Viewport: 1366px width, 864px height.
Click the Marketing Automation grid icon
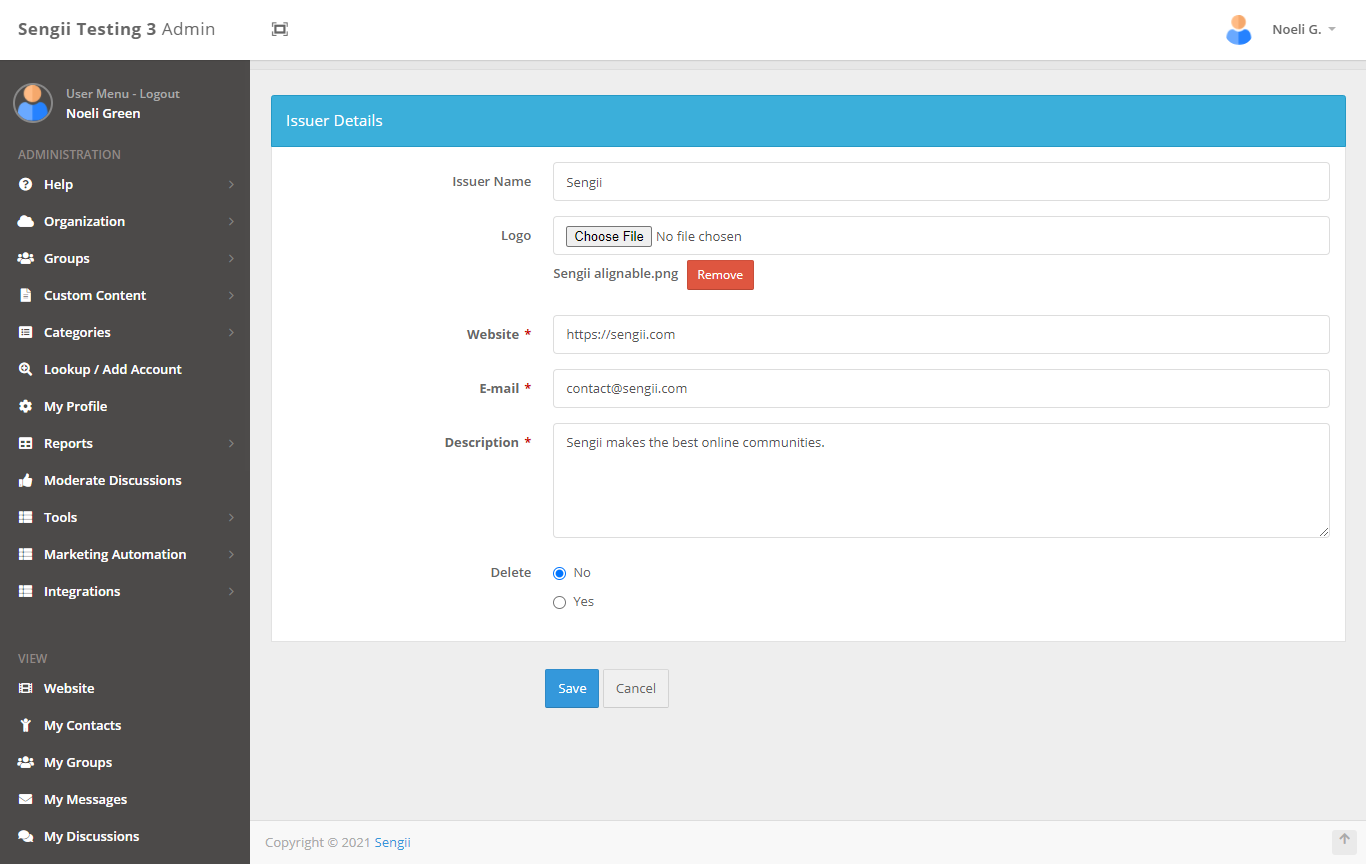pos(26,554)
